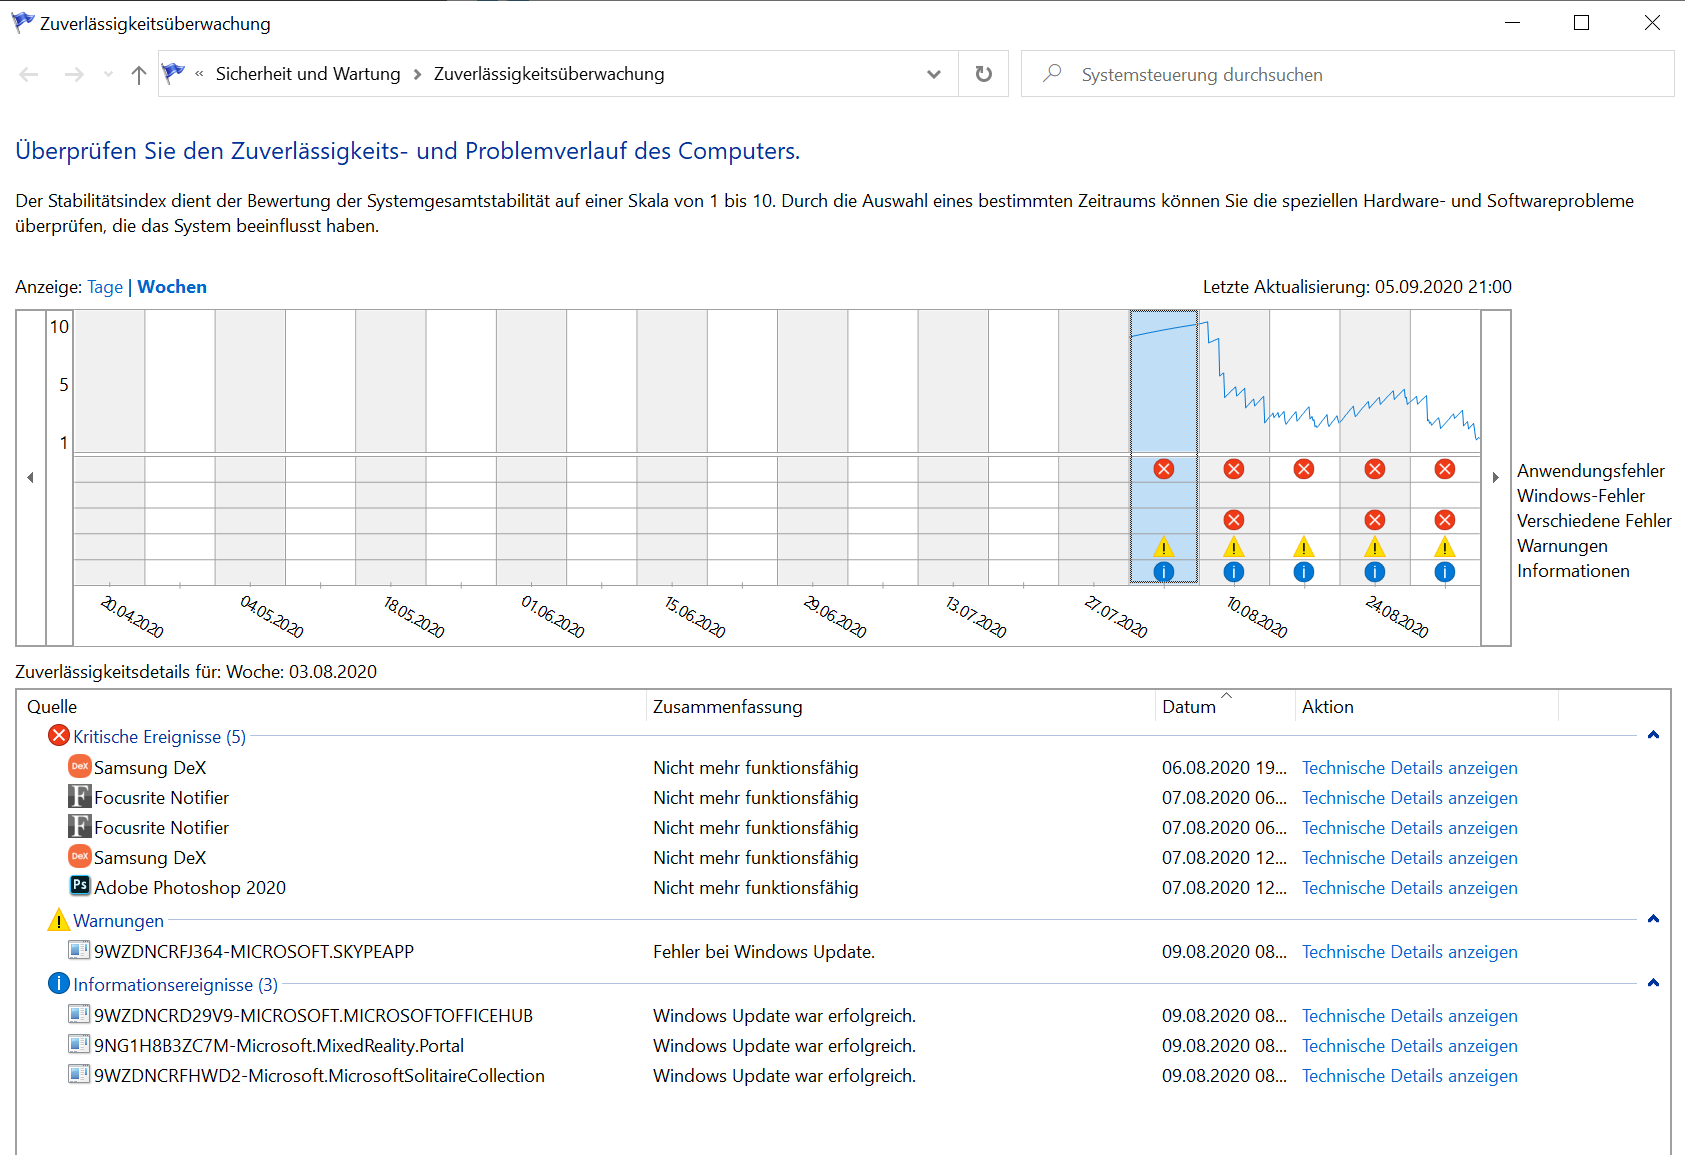Open the address bar history dropdown
1685x1155 pixels.
(934, 74)
